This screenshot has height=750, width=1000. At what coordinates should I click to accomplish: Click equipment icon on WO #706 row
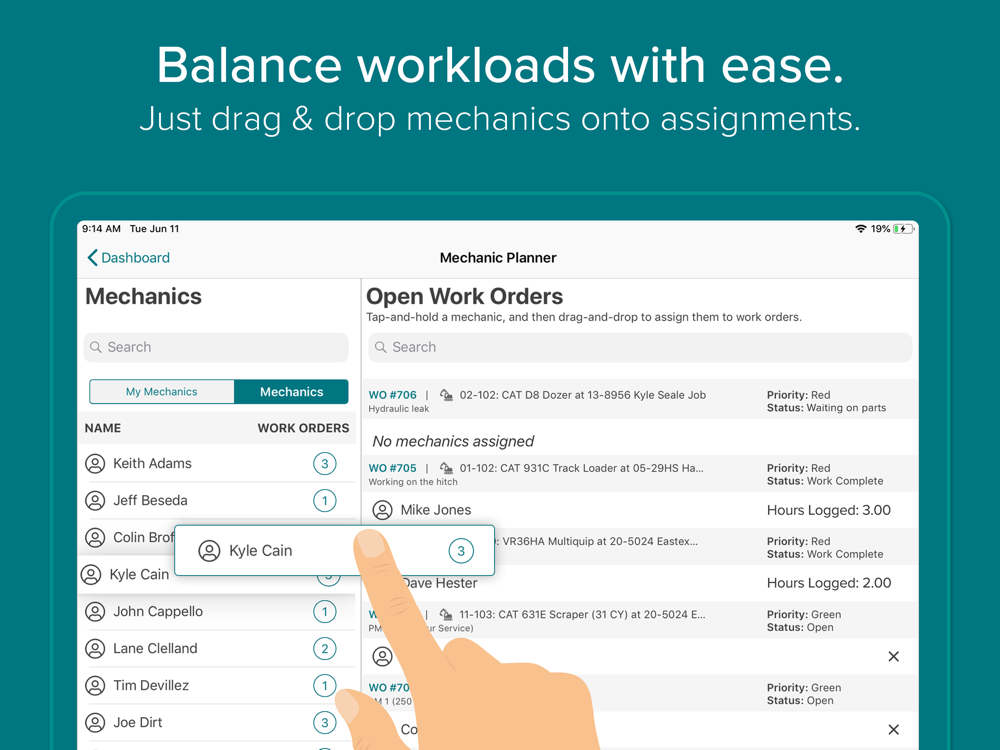(x=446, y=395)
